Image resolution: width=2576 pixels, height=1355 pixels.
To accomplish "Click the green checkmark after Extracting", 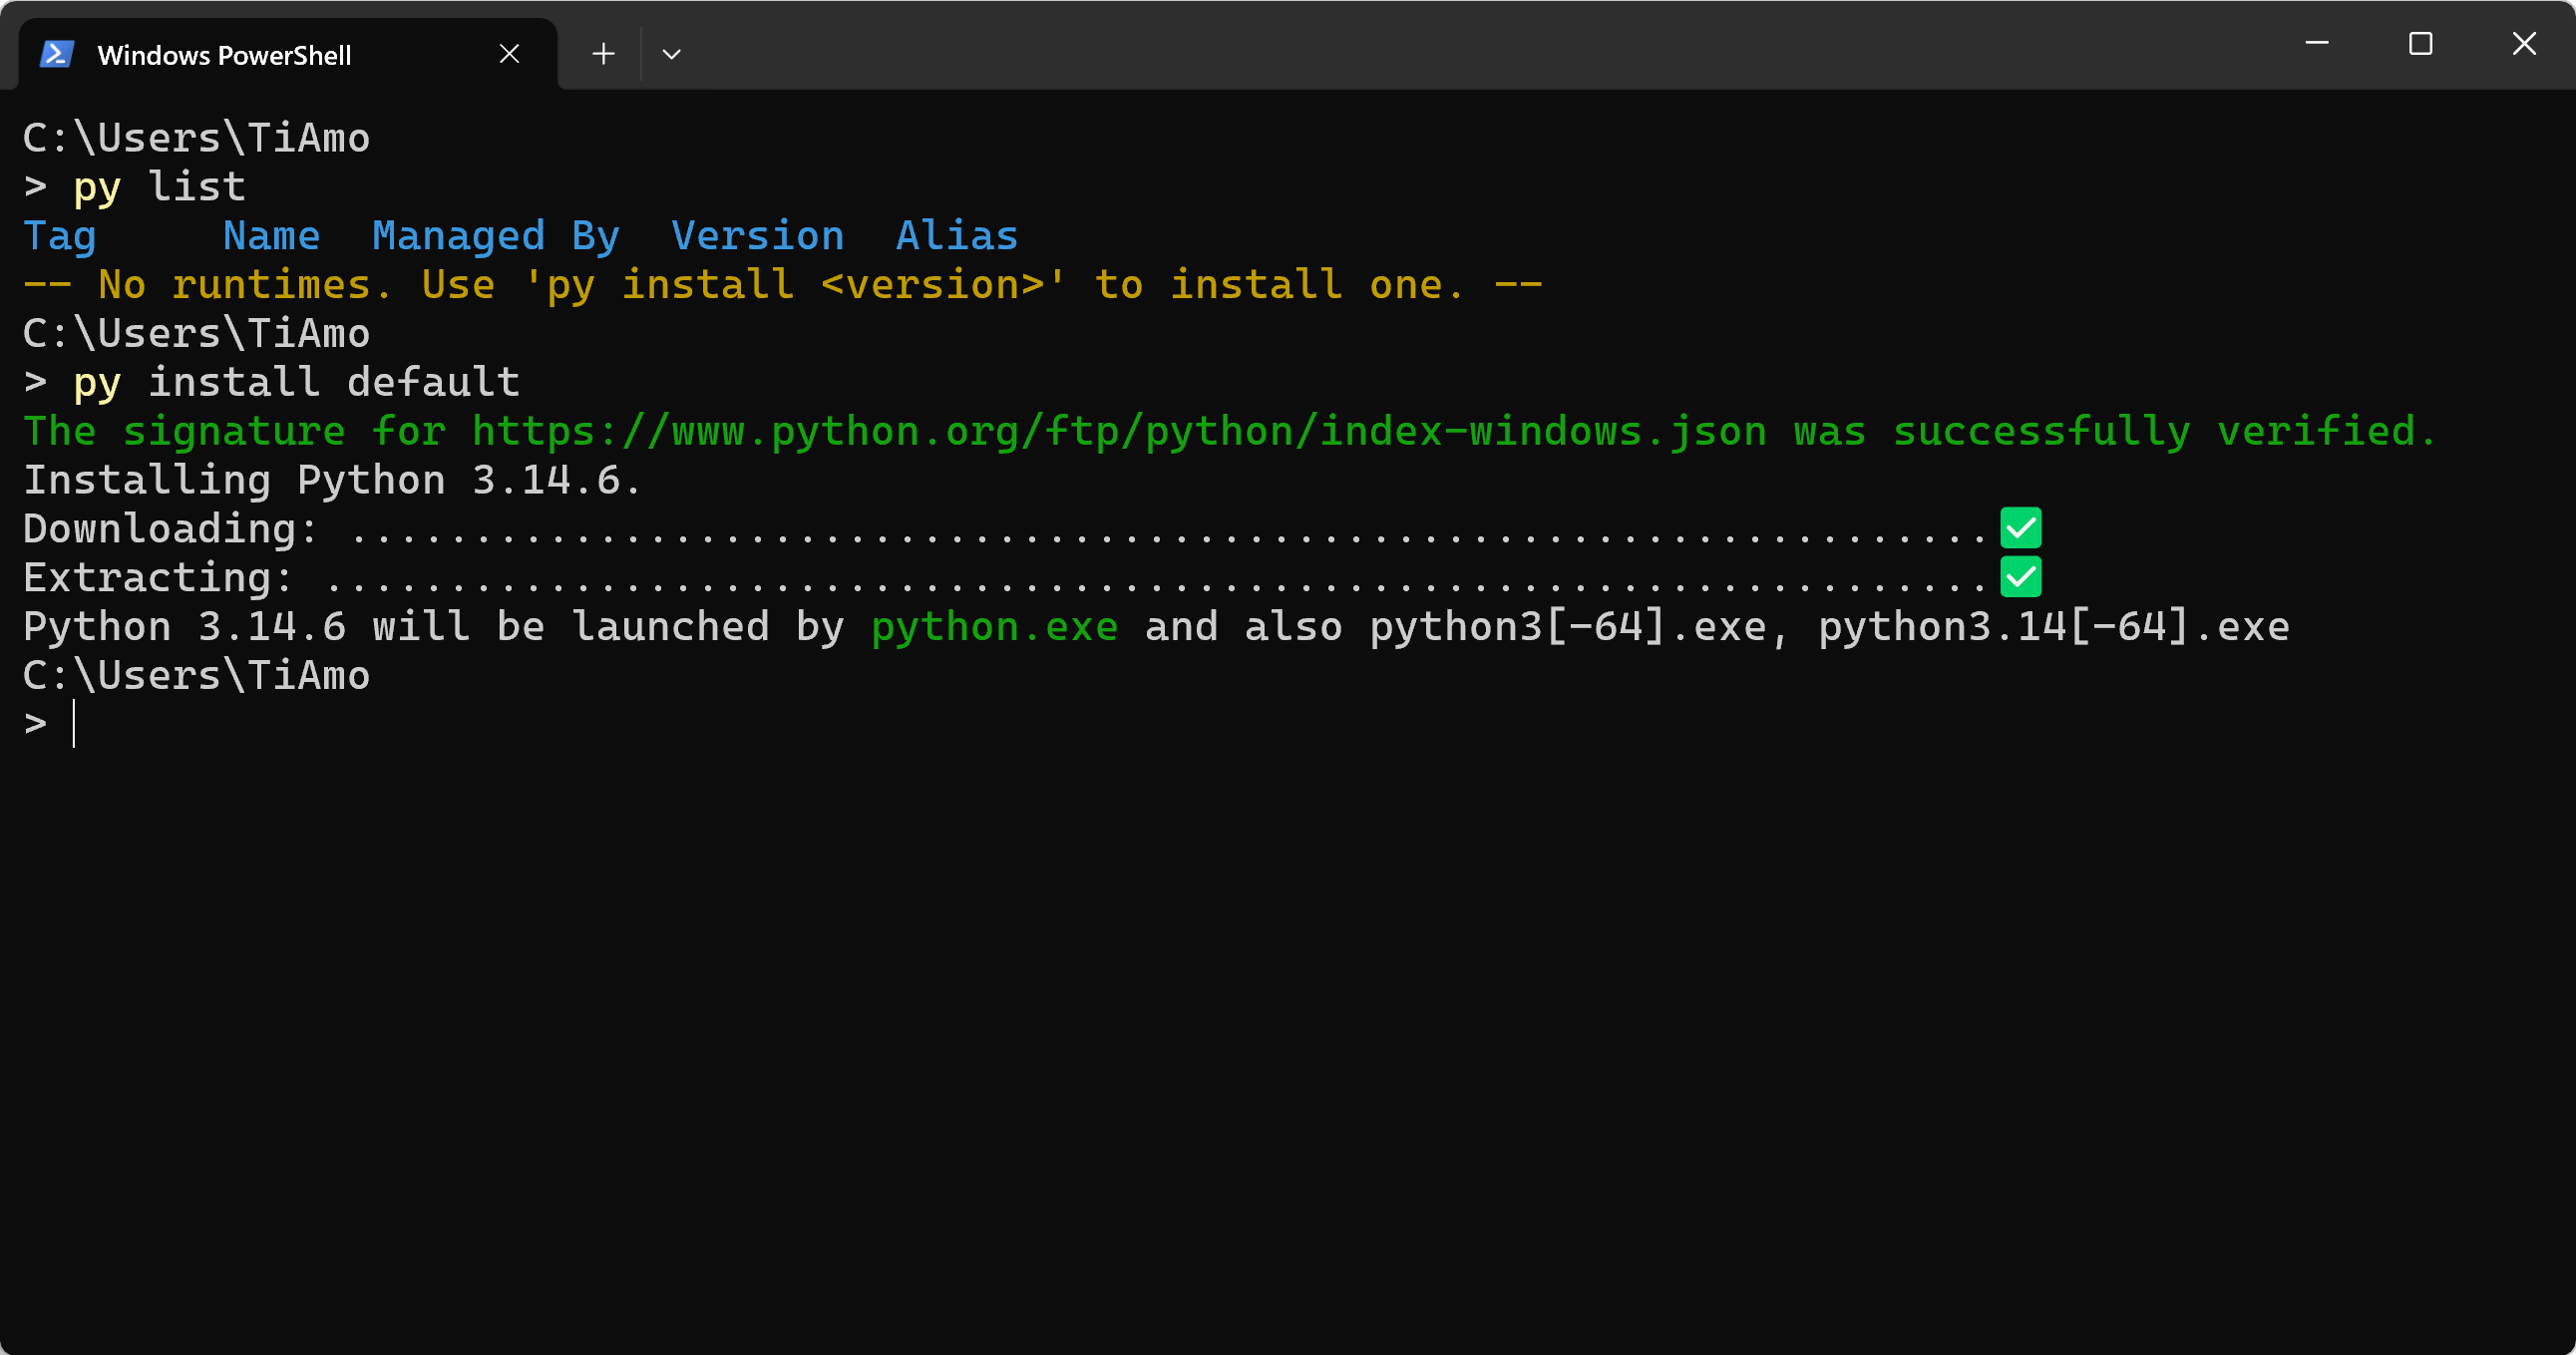I will pyautogui.click(x=2020, y=577).
